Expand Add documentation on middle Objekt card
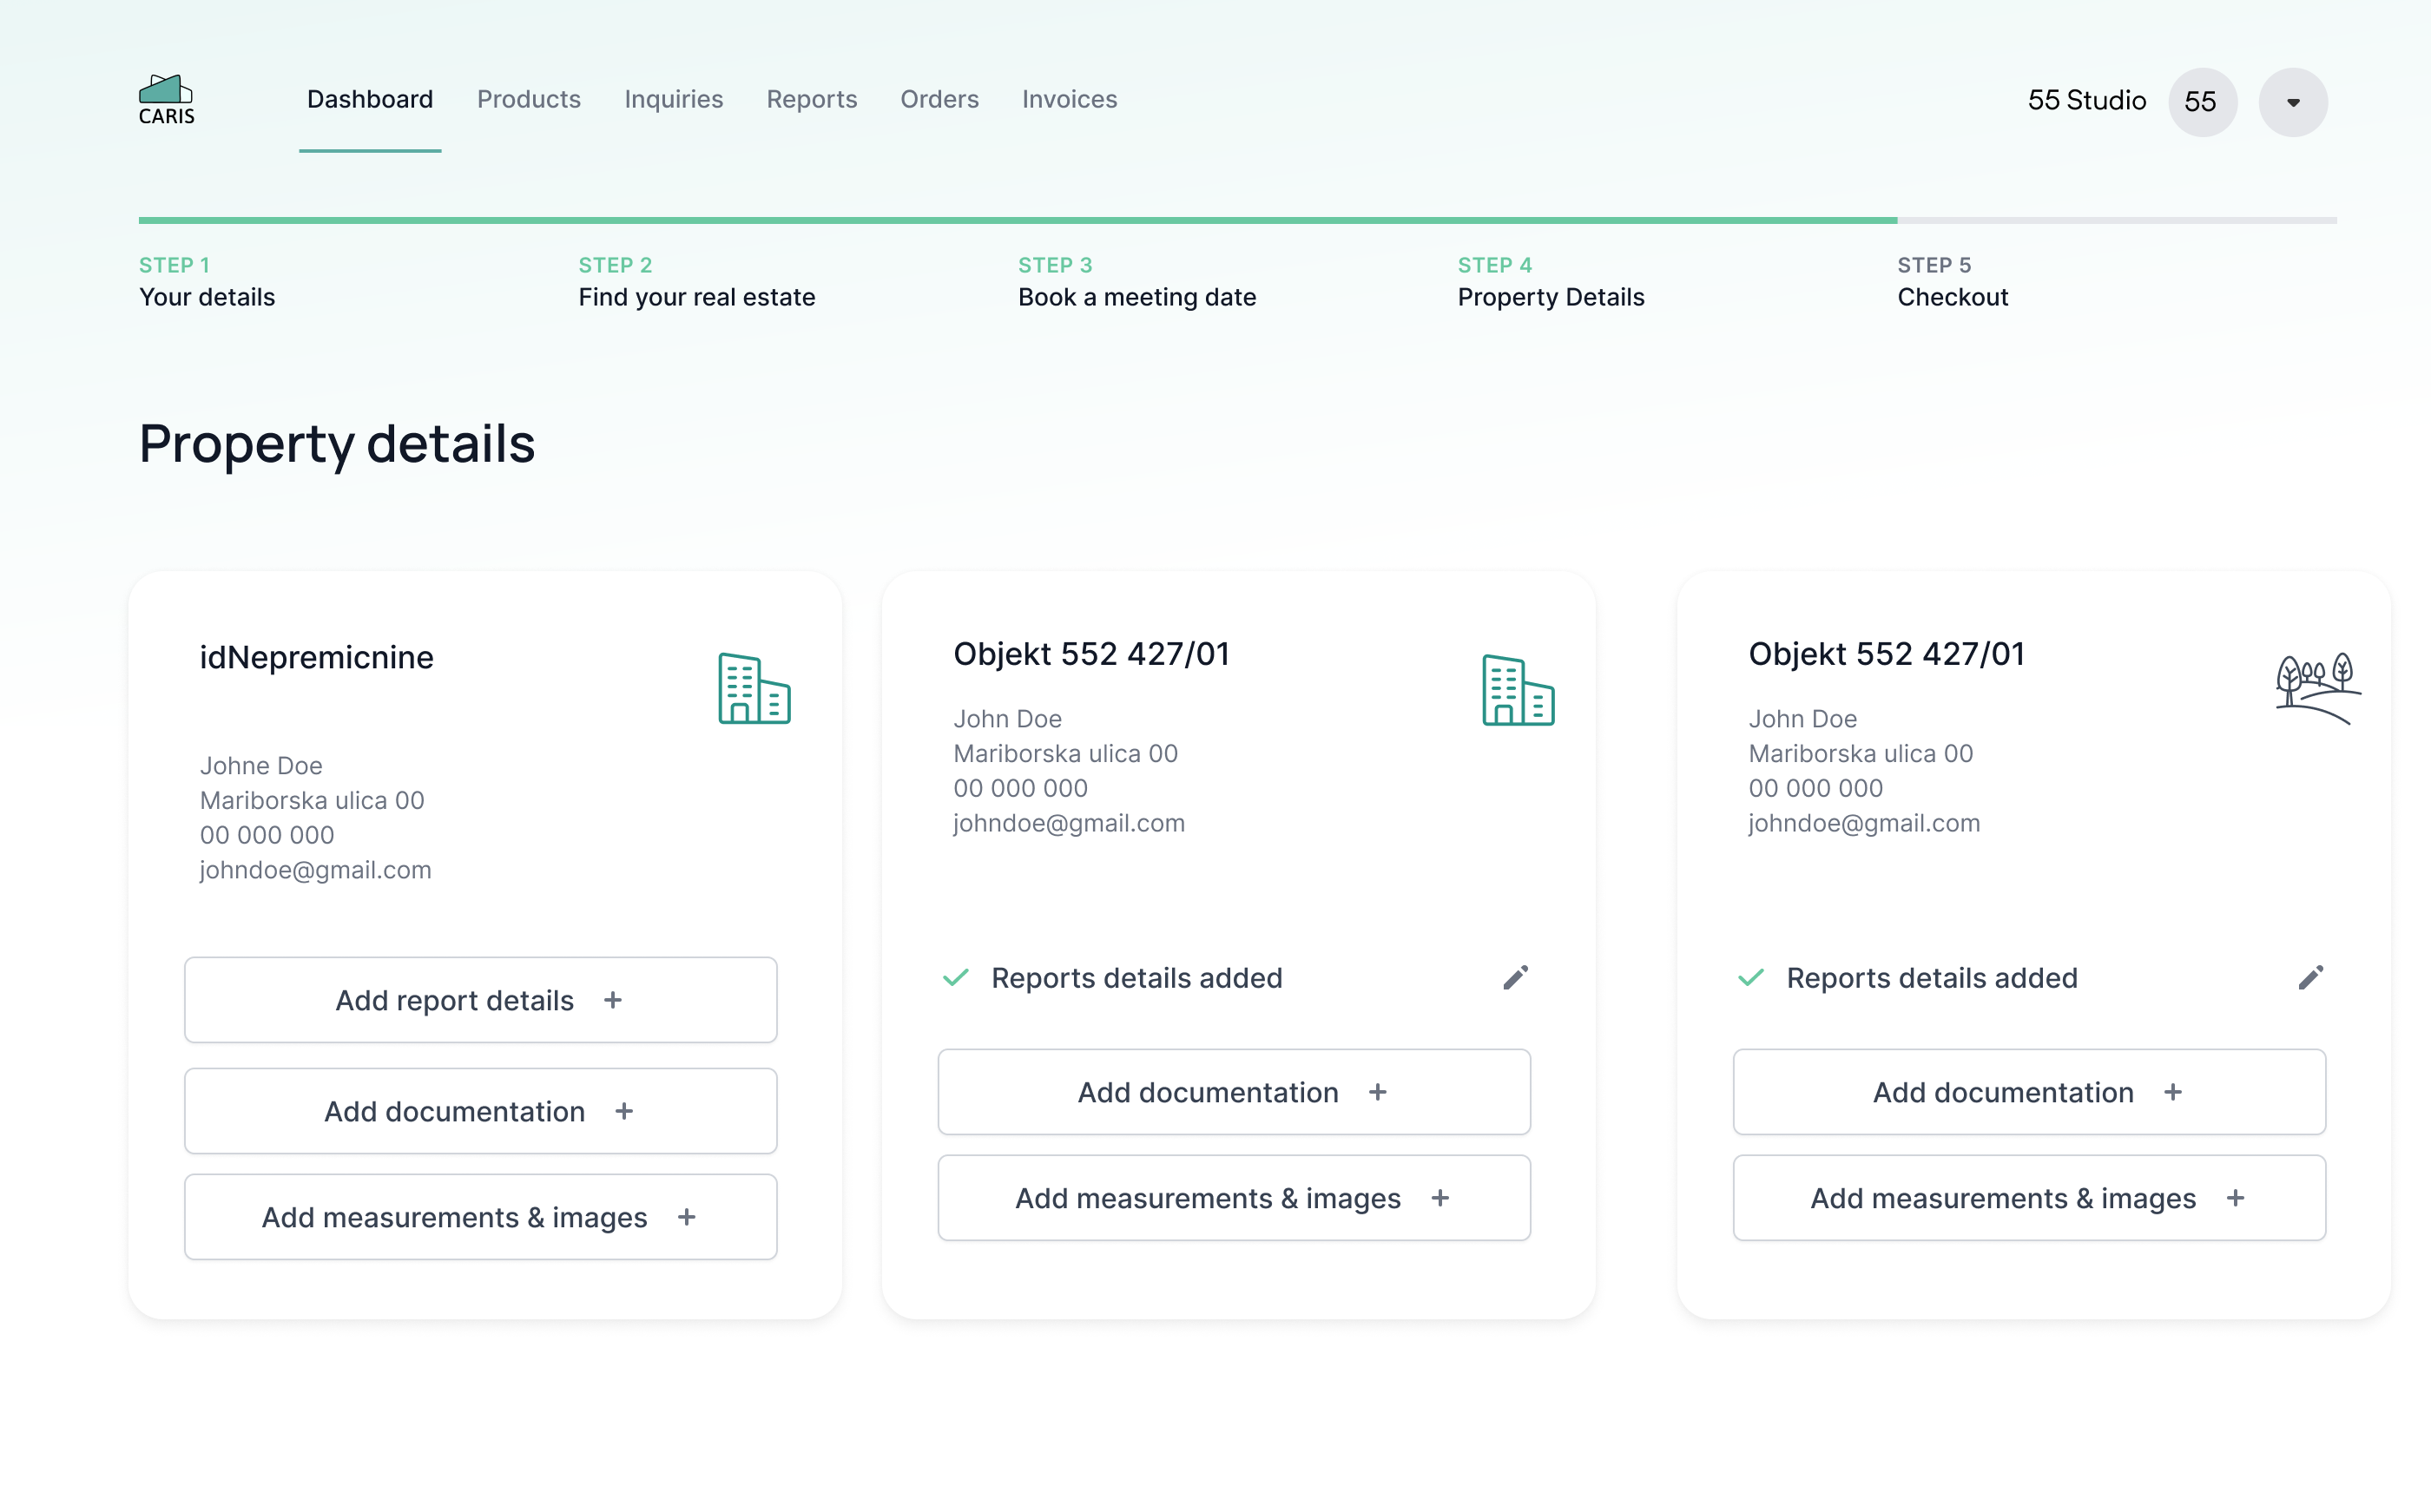 coord(1234,1092)
